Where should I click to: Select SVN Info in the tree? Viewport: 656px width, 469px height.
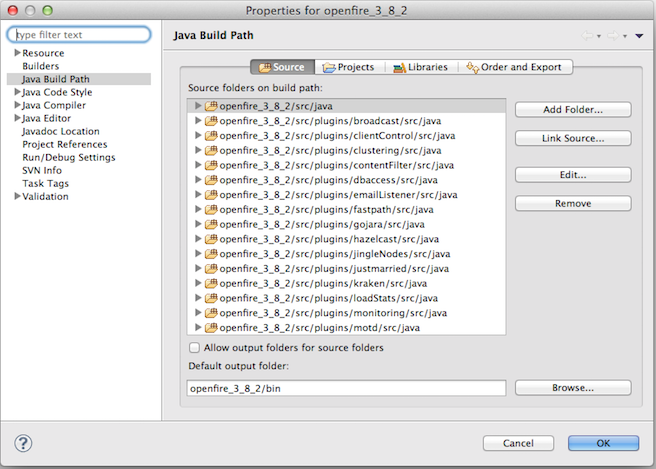click(x=42, y=170)
